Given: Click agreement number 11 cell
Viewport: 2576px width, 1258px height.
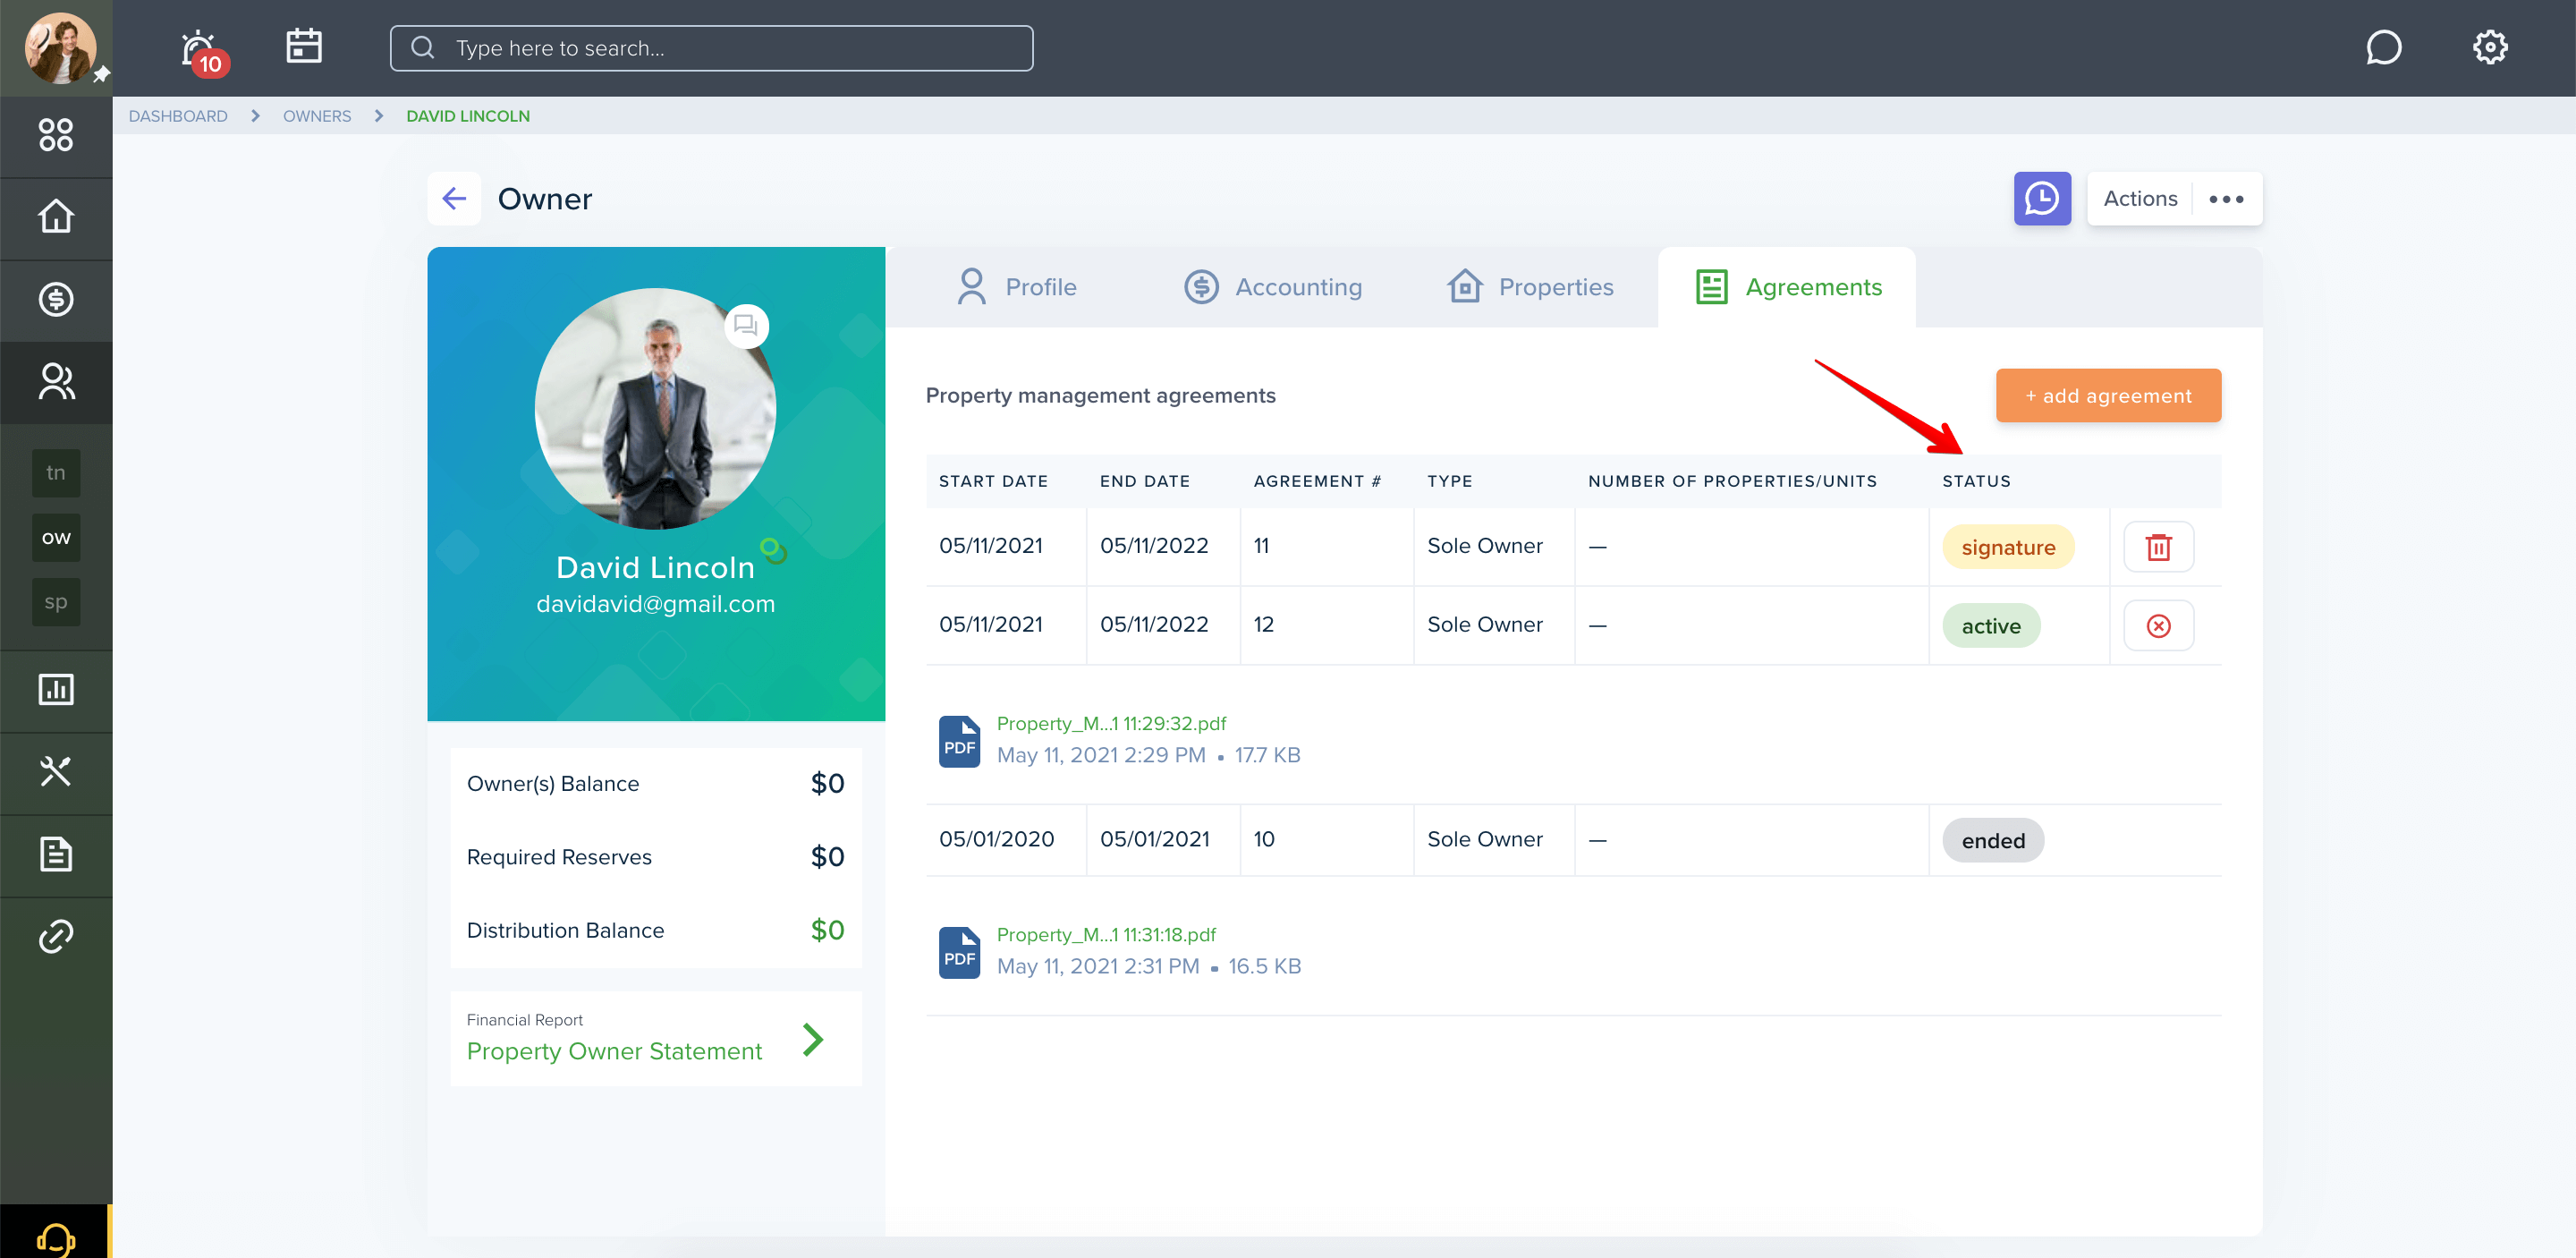Looking at the screenshot, I should point(1261,546).
